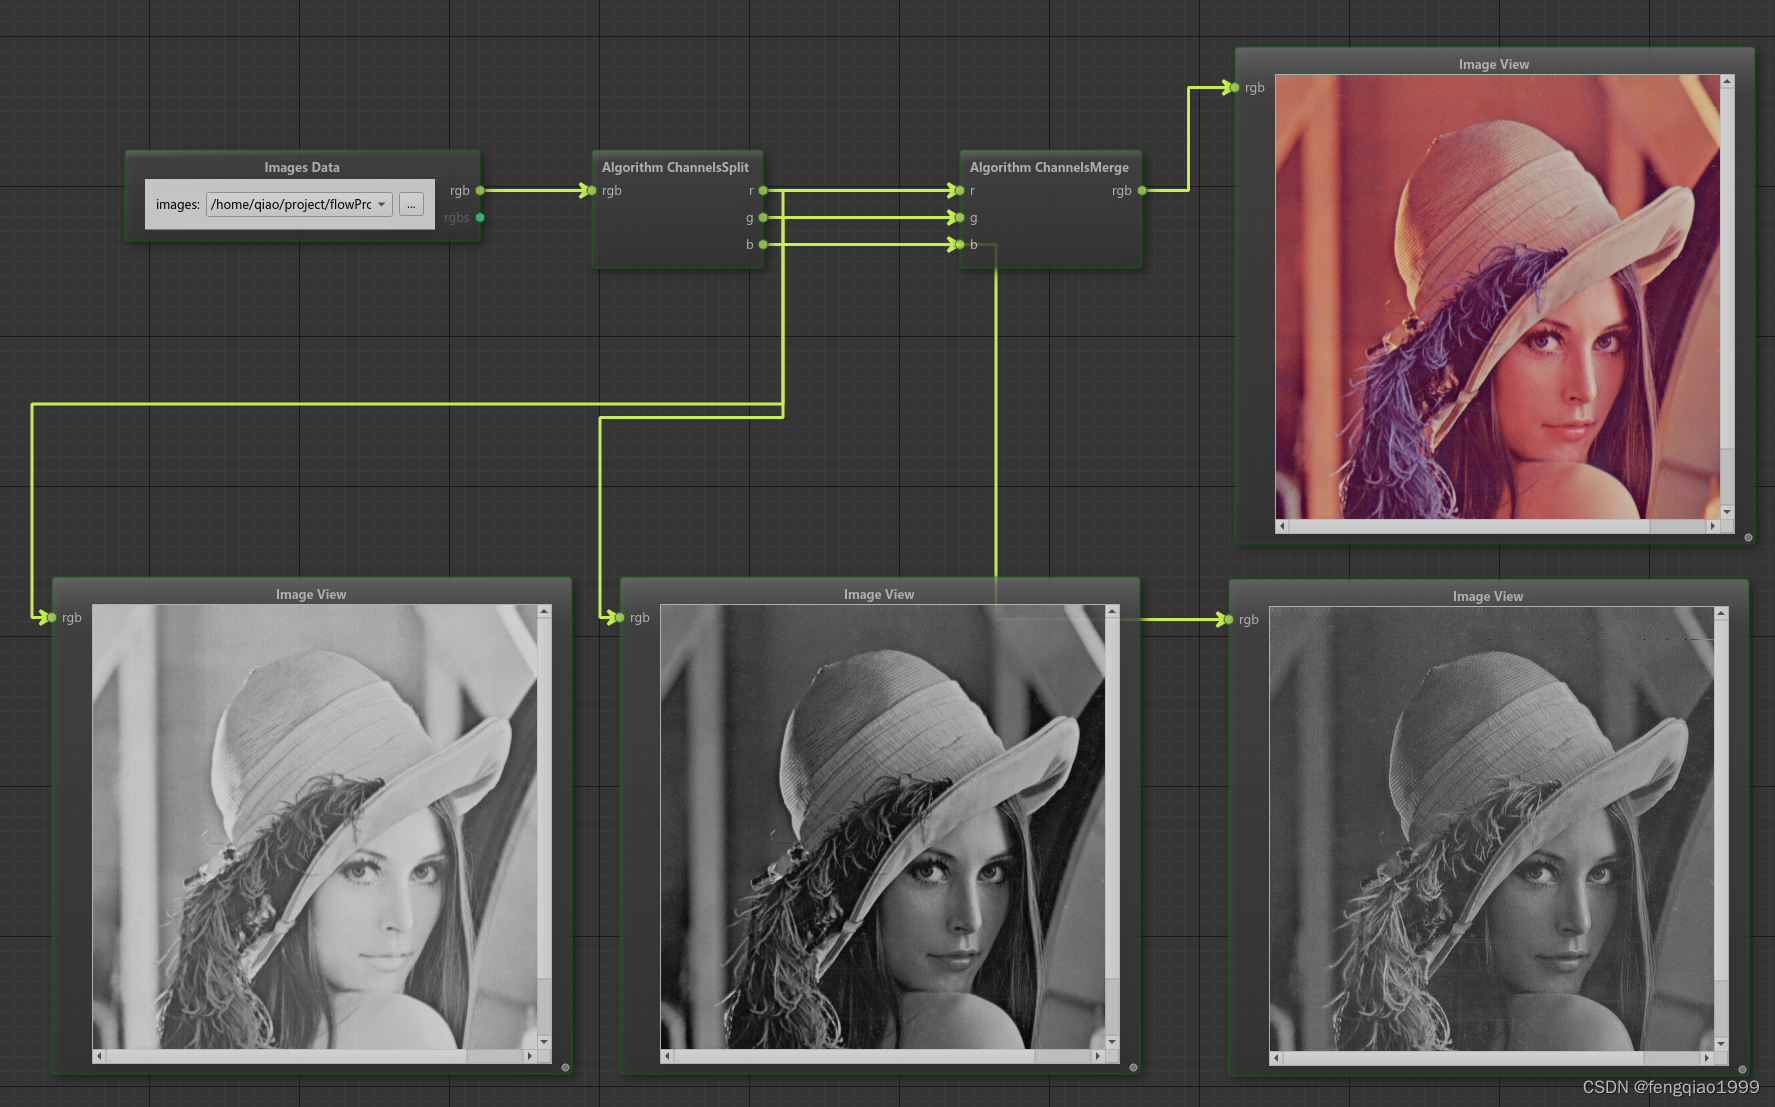Click scroll down arrow in bottom-middle Image View
Viewport: 1775px width, 1107px height.
pos(1112,1042)
